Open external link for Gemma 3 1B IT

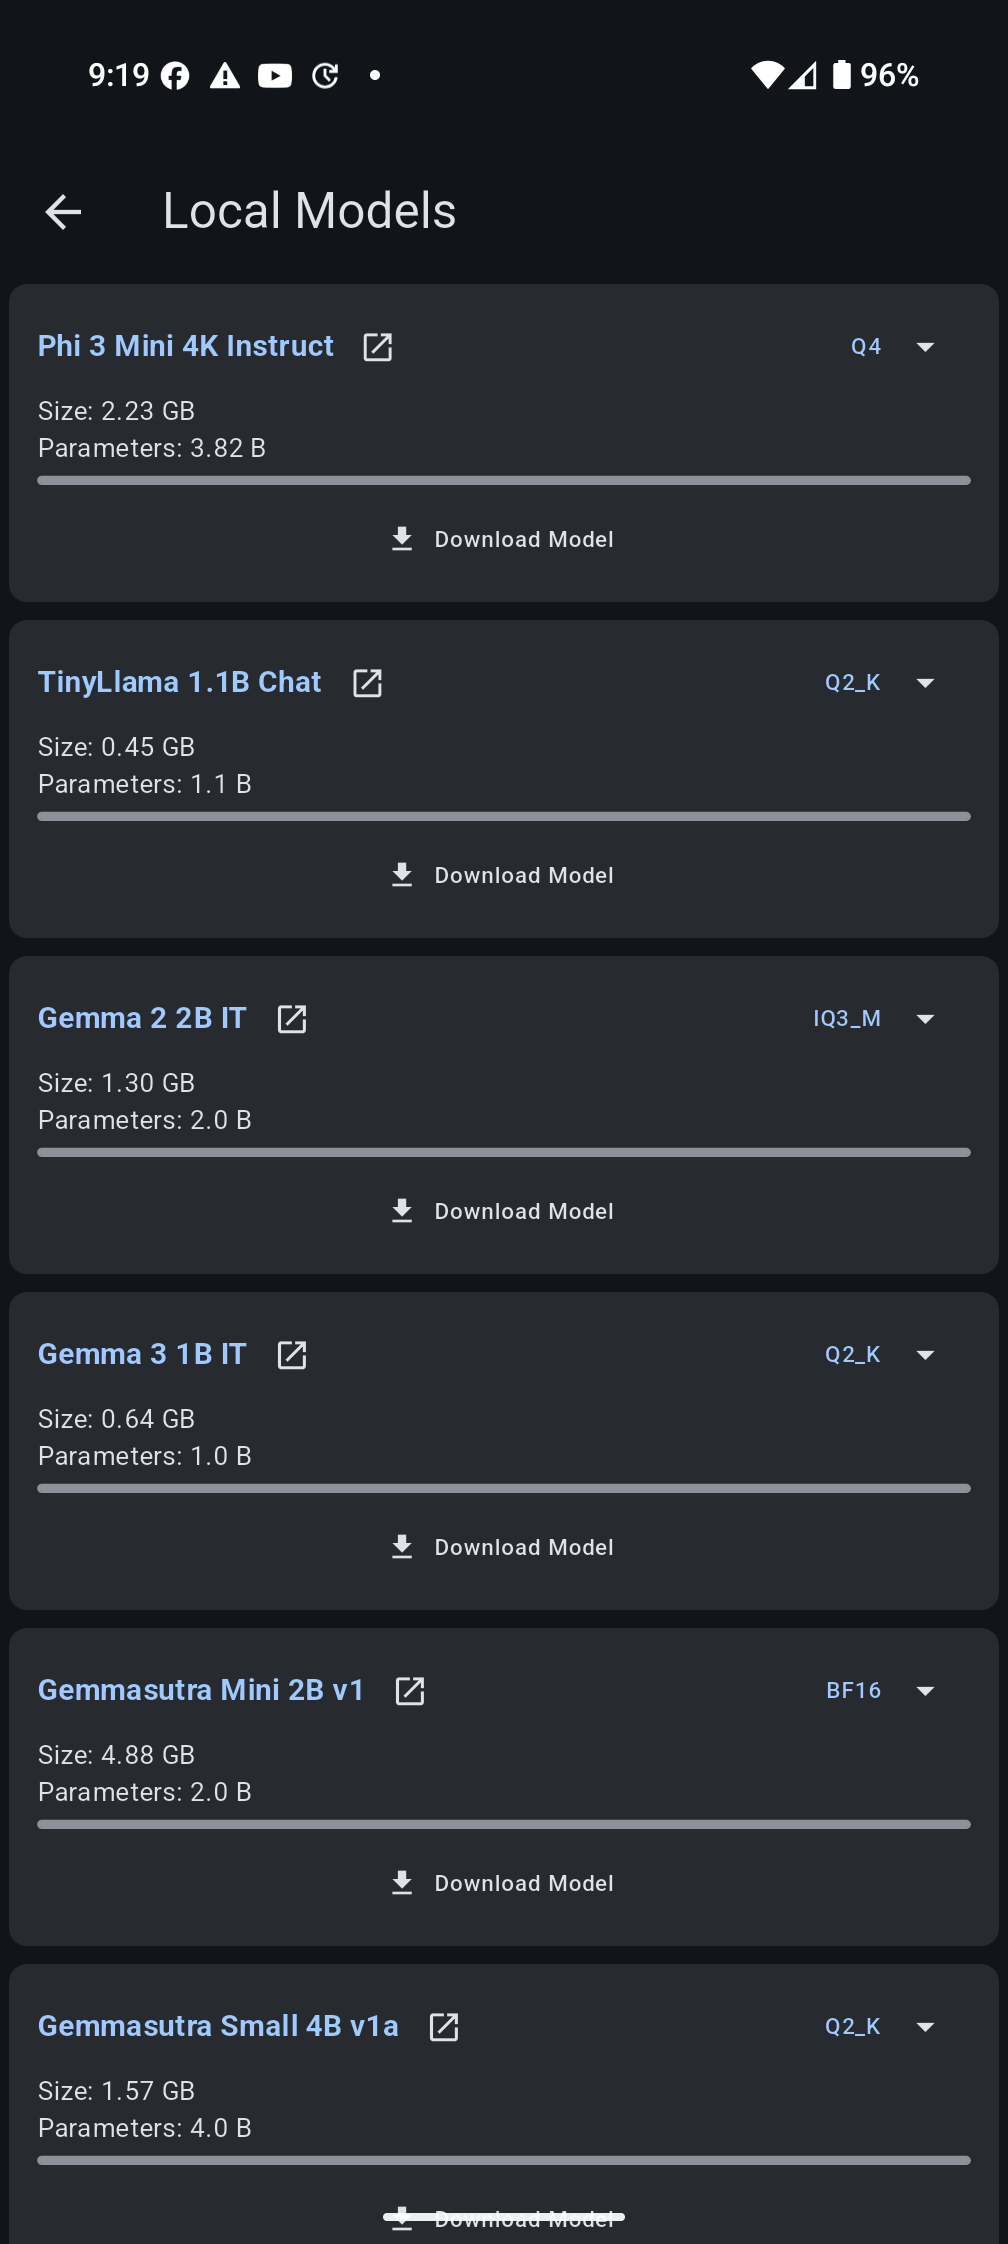pos(291,1355)
